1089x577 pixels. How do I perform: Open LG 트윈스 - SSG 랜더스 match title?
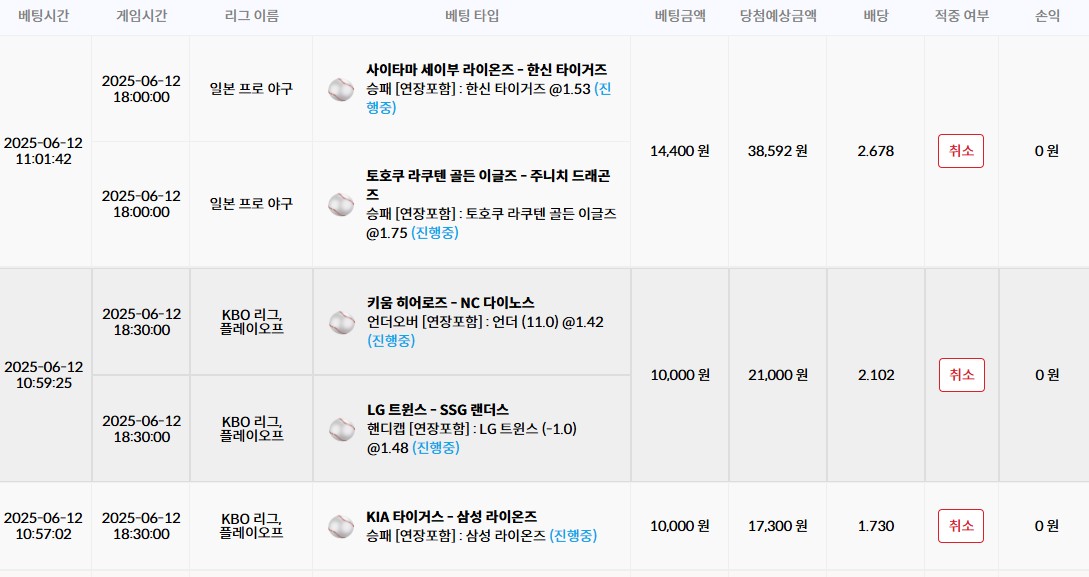[438, 410]
